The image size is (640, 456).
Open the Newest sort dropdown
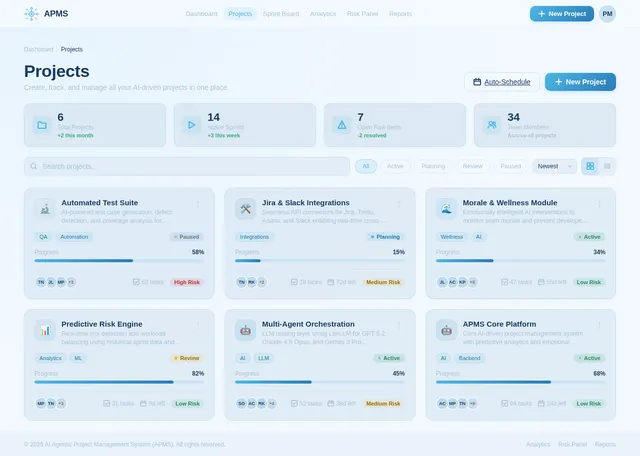pyautogui.click(x=554, y=166)
